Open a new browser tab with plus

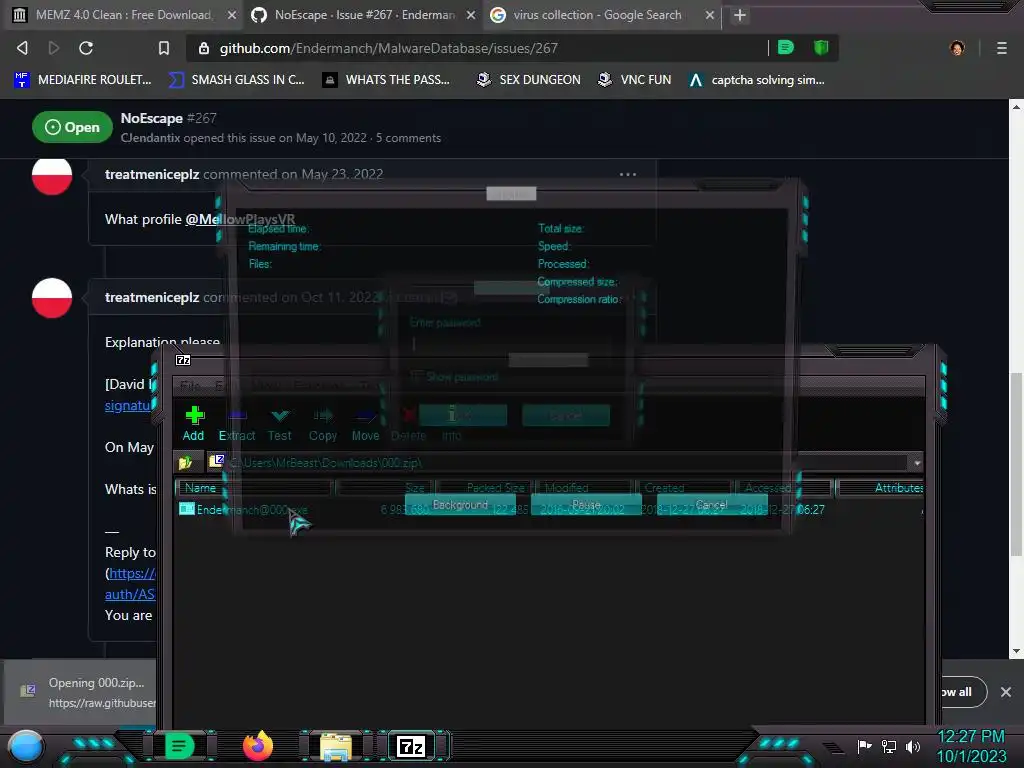(x=739, y=15)
